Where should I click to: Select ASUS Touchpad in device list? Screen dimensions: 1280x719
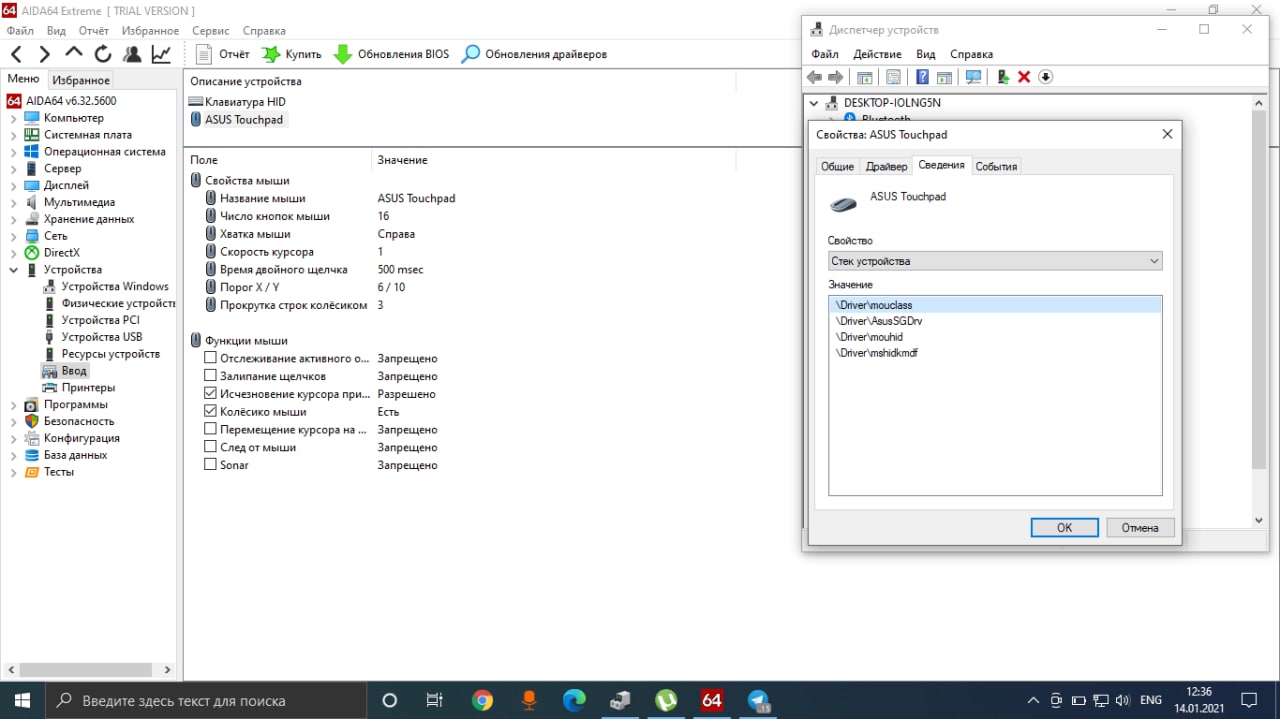tap(236, 119)
